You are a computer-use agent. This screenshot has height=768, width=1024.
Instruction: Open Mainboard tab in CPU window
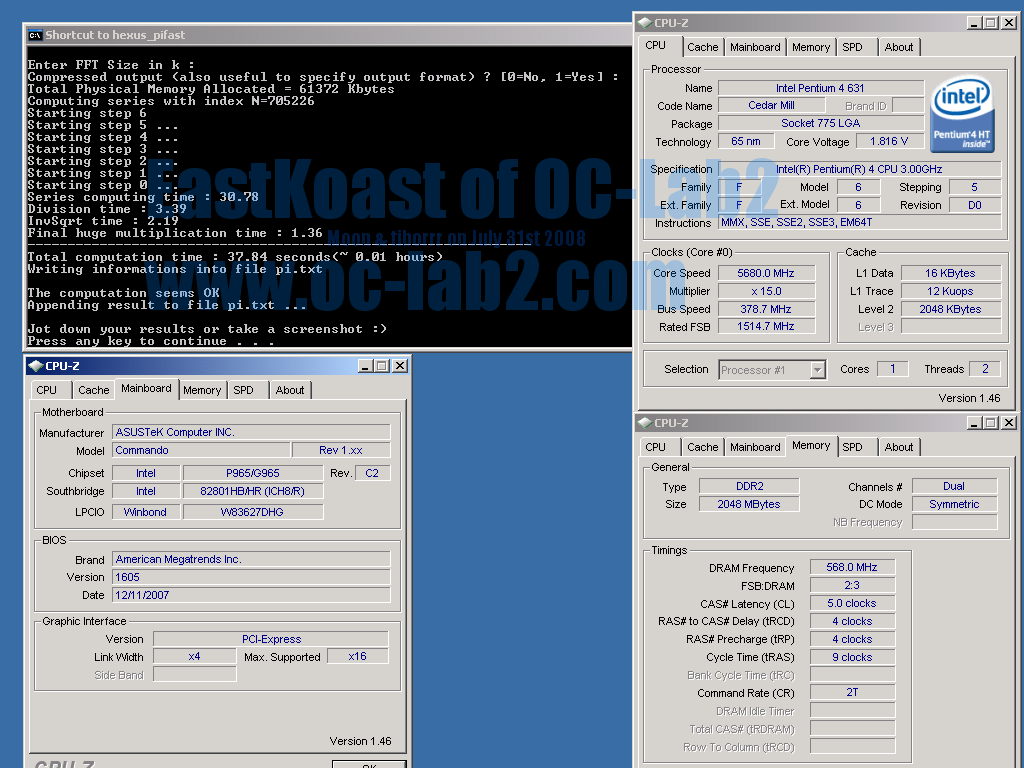pyautogui.click(x=755, y=47)
